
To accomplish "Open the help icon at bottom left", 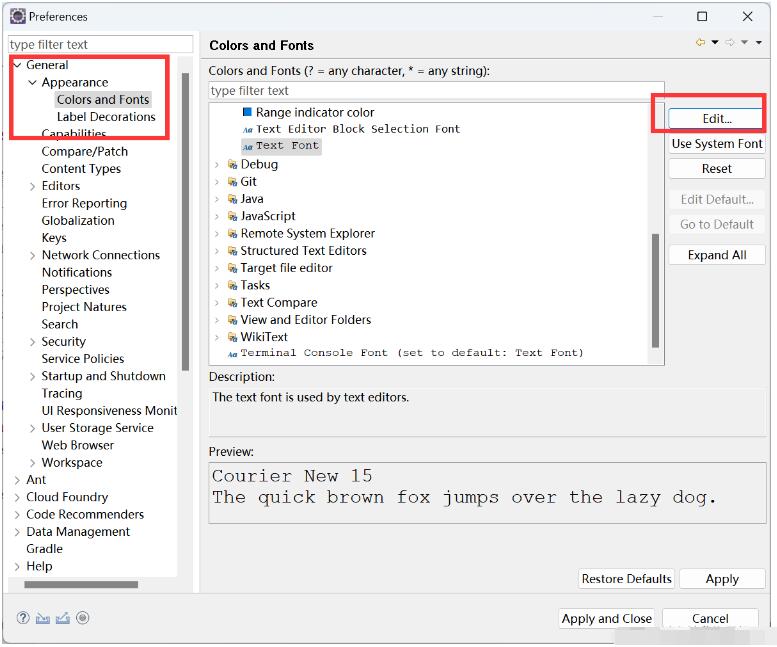I will pos(23,618).
